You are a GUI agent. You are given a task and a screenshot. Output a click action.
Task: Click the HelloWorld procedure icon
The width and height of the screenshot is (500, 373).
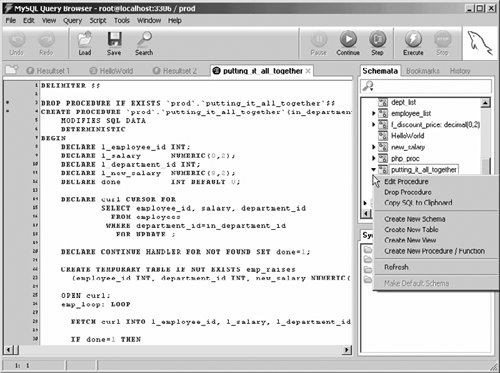tap(383, 136)
